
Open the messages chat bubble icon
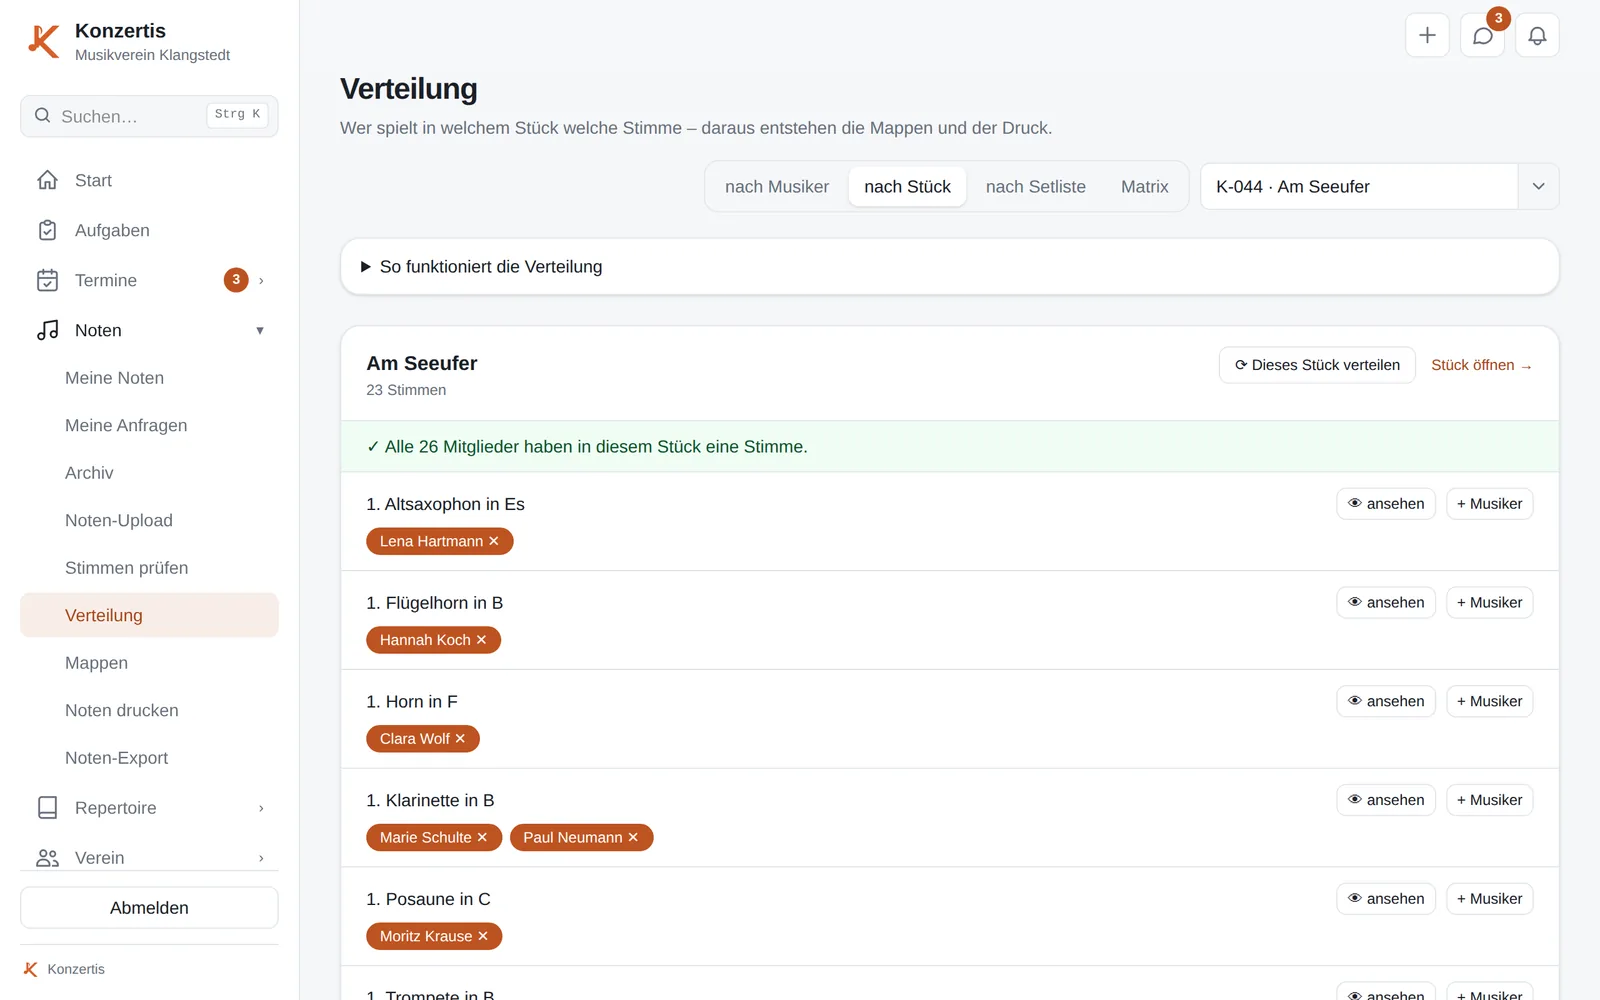pos(1482,35)
